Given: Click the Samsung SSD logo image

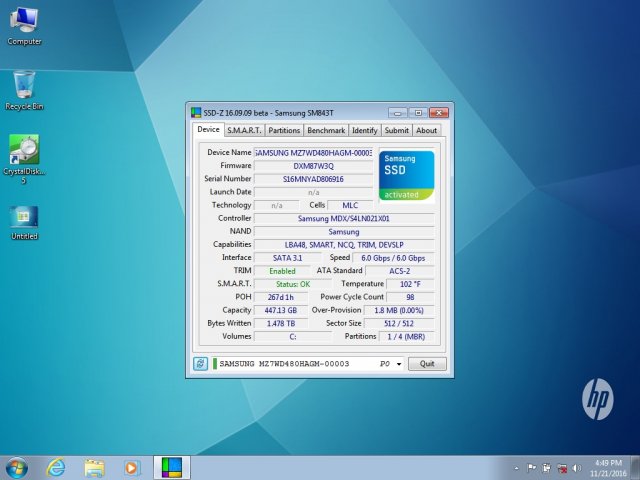Looking at the screenshot, I should tap(406, 173).
